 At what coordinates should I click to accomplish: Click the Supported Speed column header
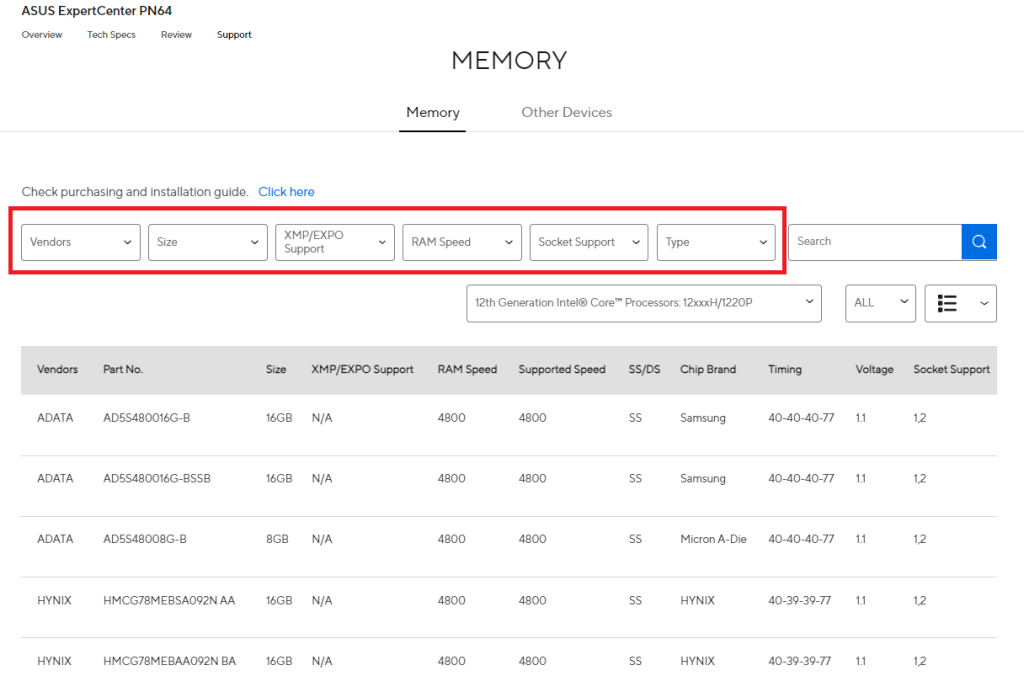click(x=562, y=370)
